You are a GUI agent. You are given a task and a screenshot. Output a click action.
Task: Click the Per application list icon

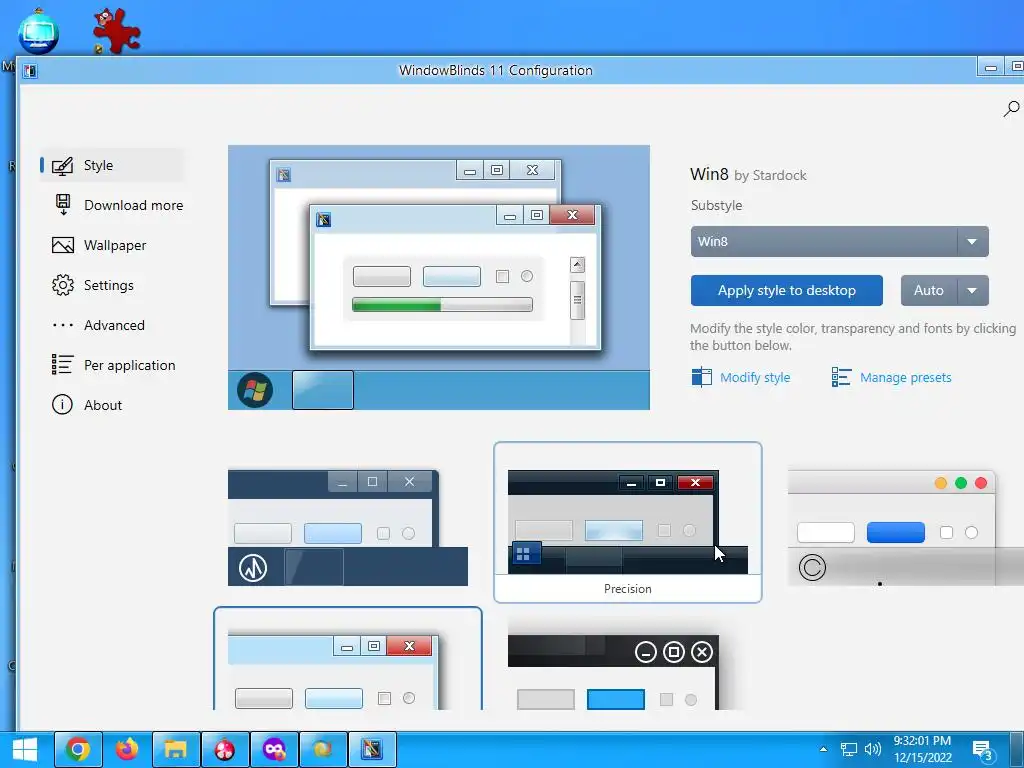coord(62,364)
